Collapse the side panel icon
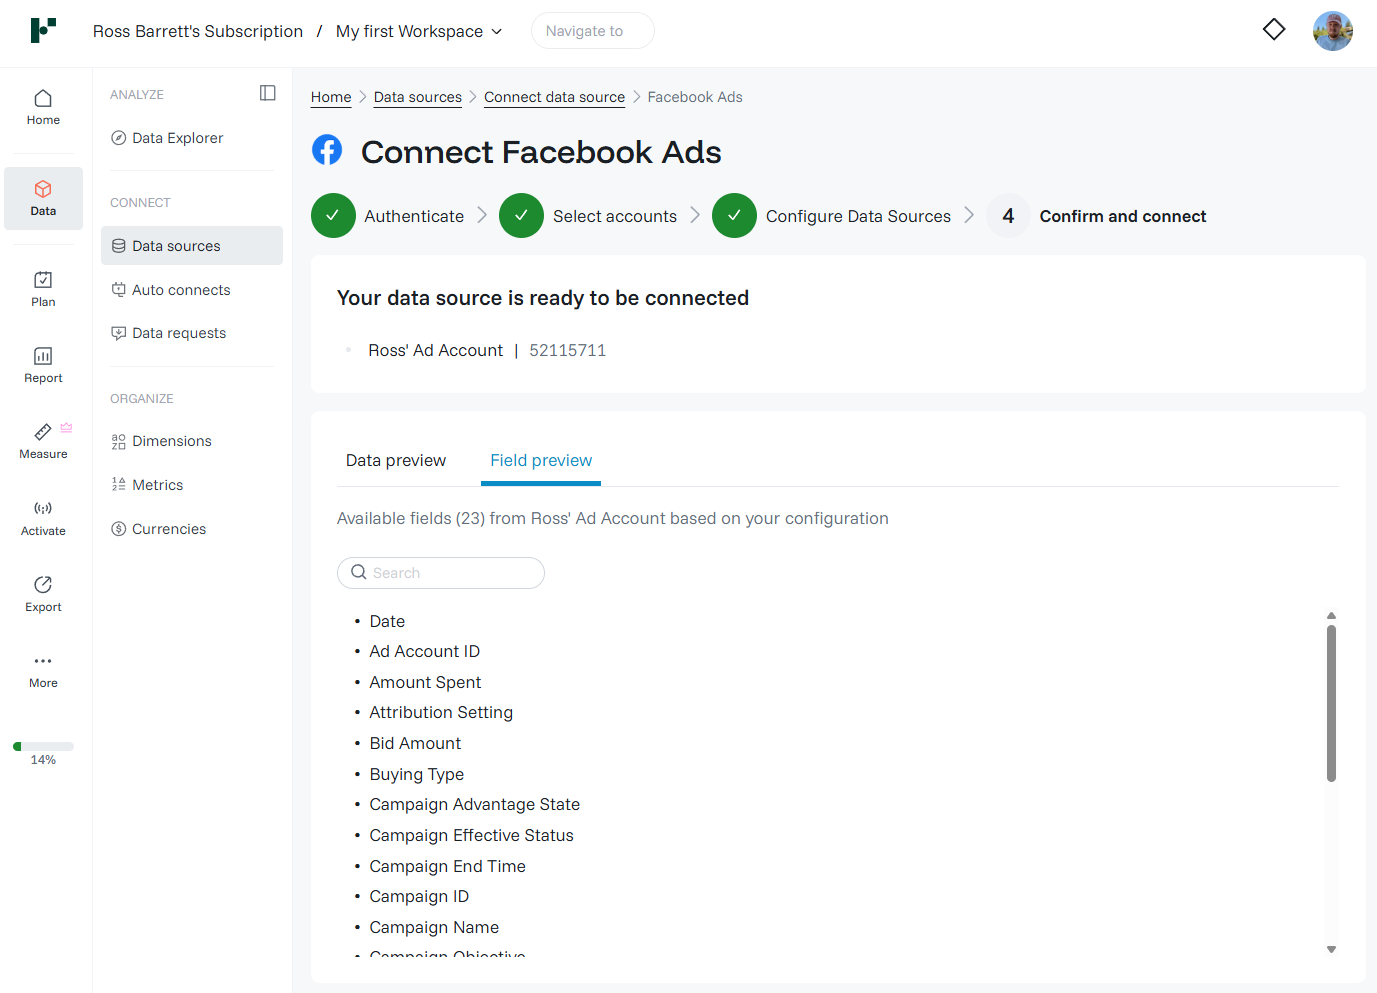This screenshot has height=993, width=1377. pyautogui.click(x=268, y=93)
